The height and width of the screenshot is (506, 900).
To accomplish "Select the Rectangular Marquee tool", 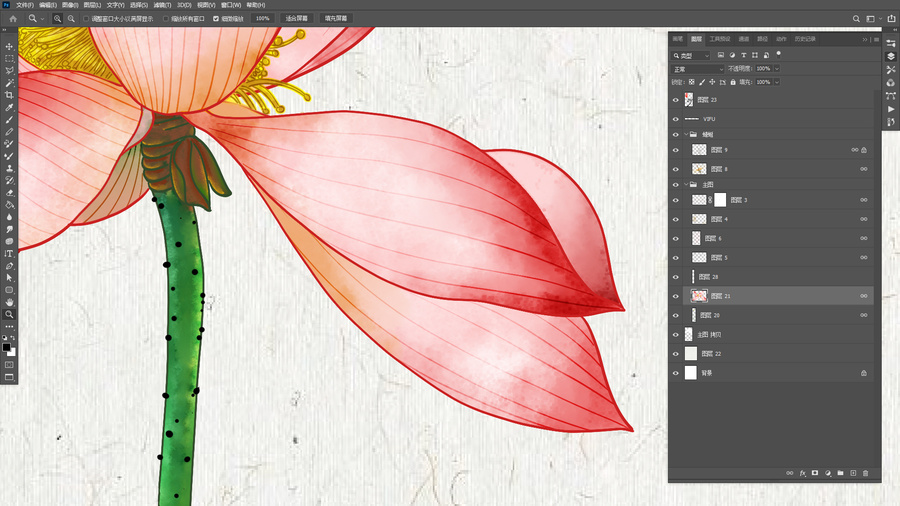I will [9, 59].
